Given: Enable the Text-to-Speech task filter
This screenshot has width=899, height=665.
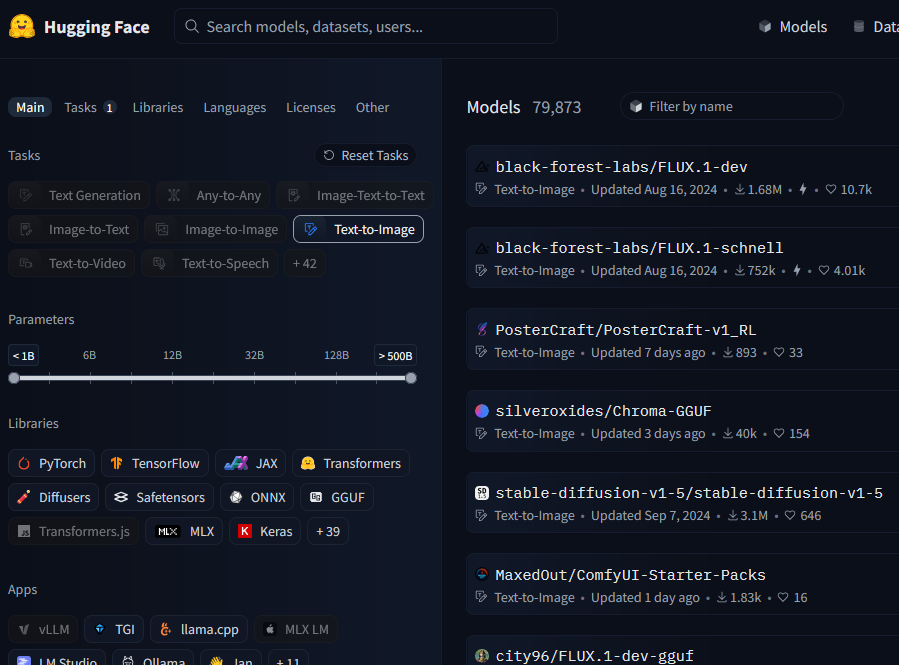Looking at the screenshot, I should (x=210, y=263).
